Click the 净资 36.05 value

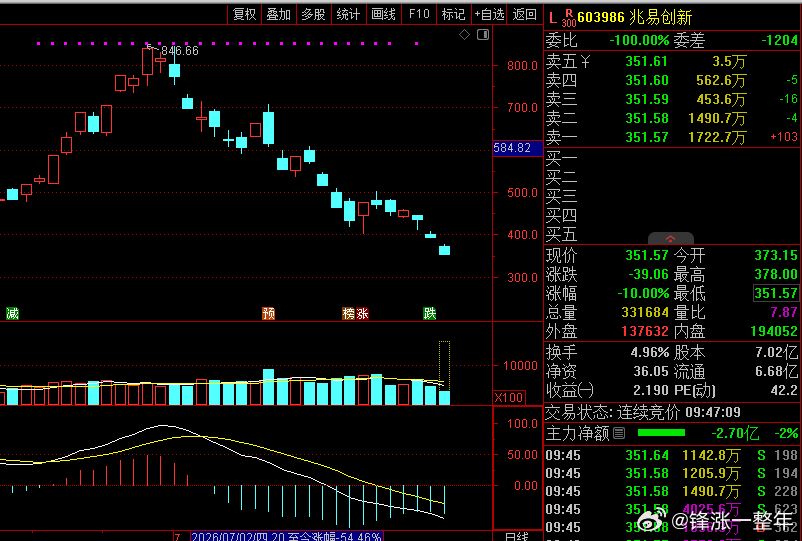coord(651,371)
